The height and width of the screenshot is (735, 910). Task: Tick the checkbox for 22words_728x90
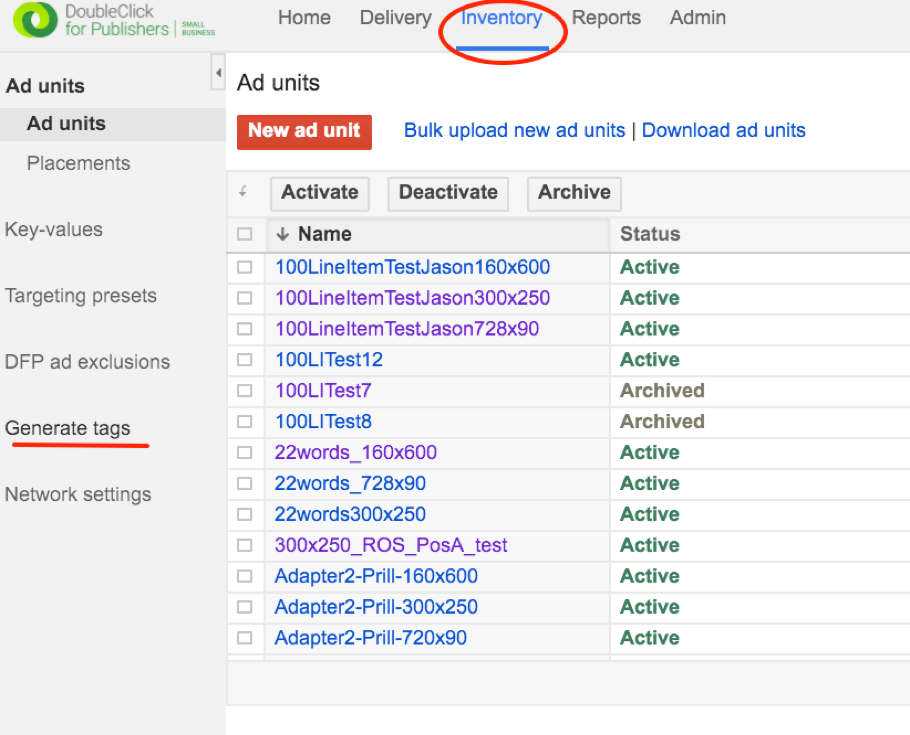coord(245,483)
